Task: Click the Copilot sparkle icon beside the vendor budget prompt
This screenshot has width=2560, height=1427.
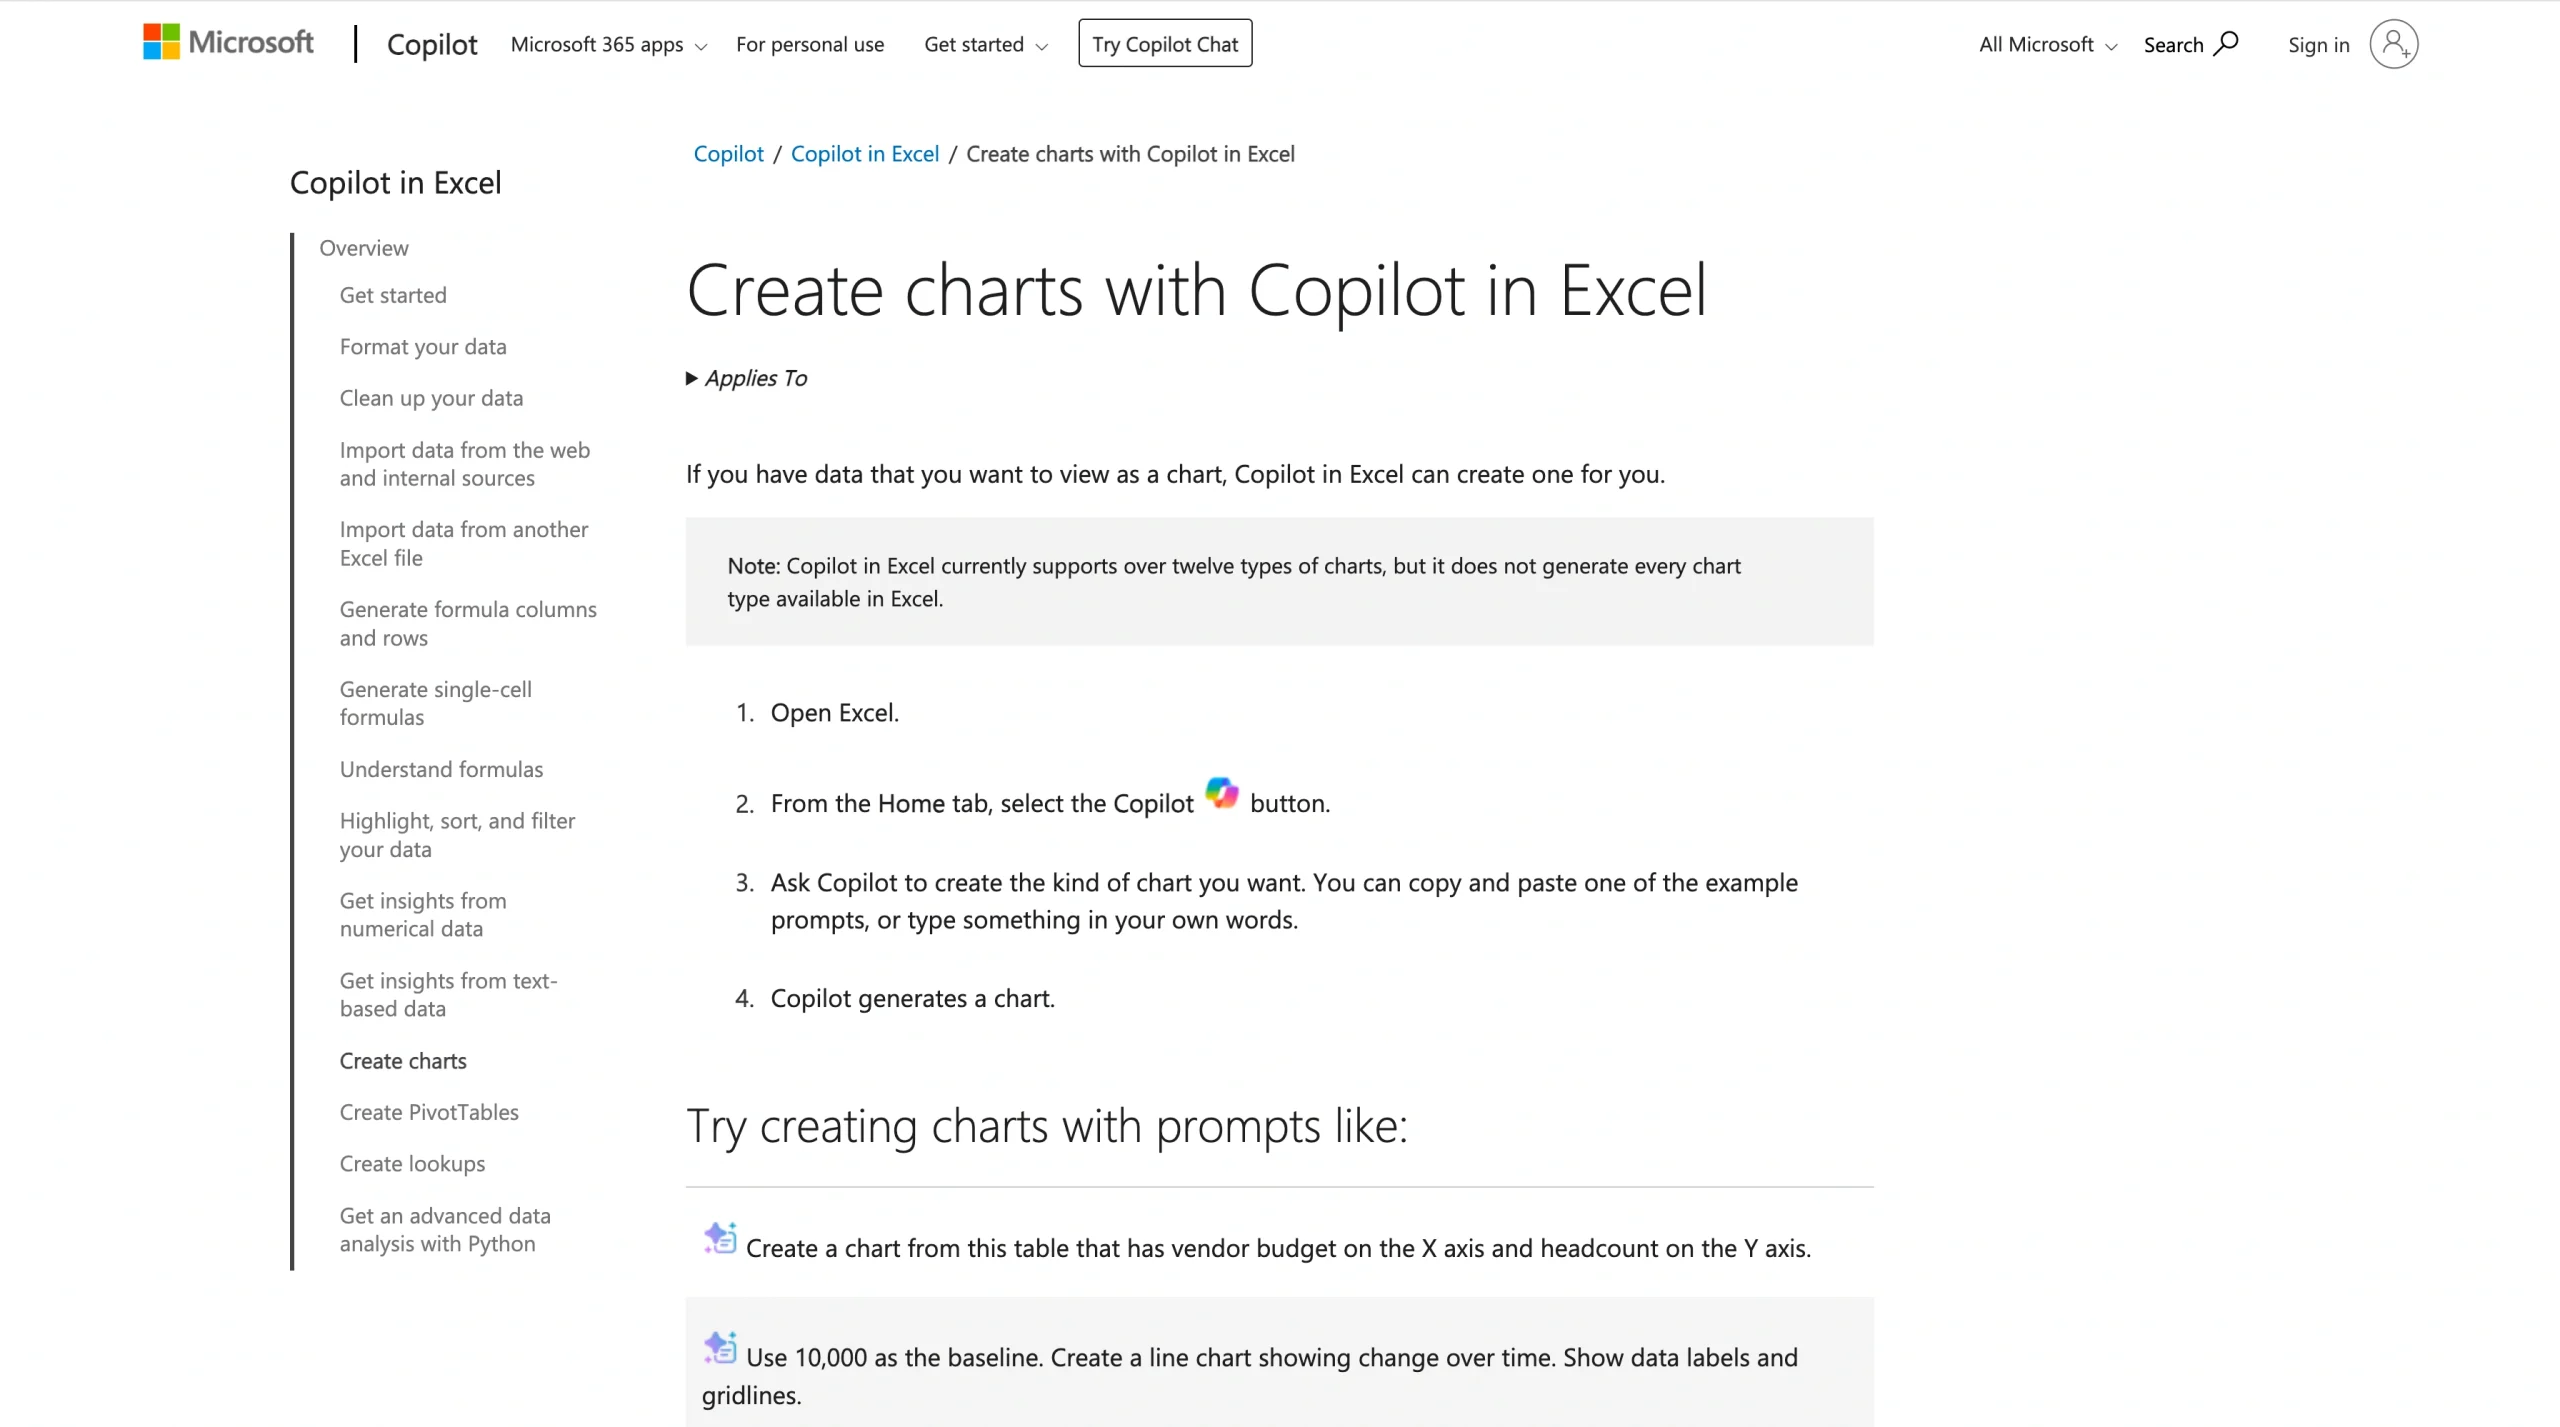Action: 718,1237
